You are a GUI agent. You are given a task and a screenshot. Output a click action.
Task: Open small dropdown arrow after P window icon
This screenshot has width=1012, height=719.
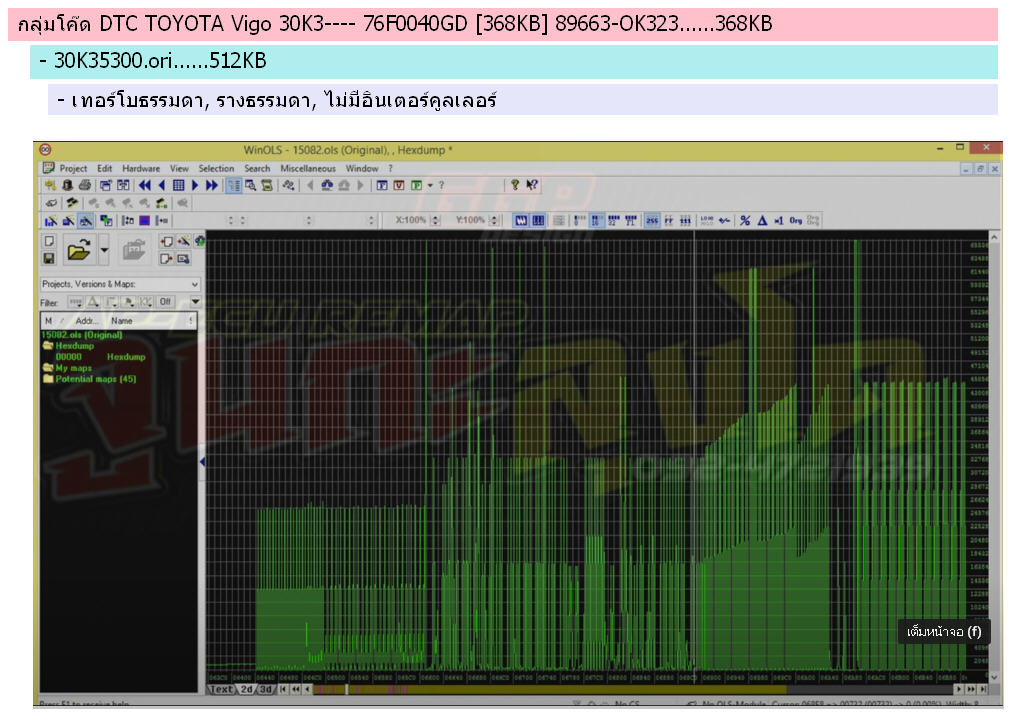tap(430, 185)
